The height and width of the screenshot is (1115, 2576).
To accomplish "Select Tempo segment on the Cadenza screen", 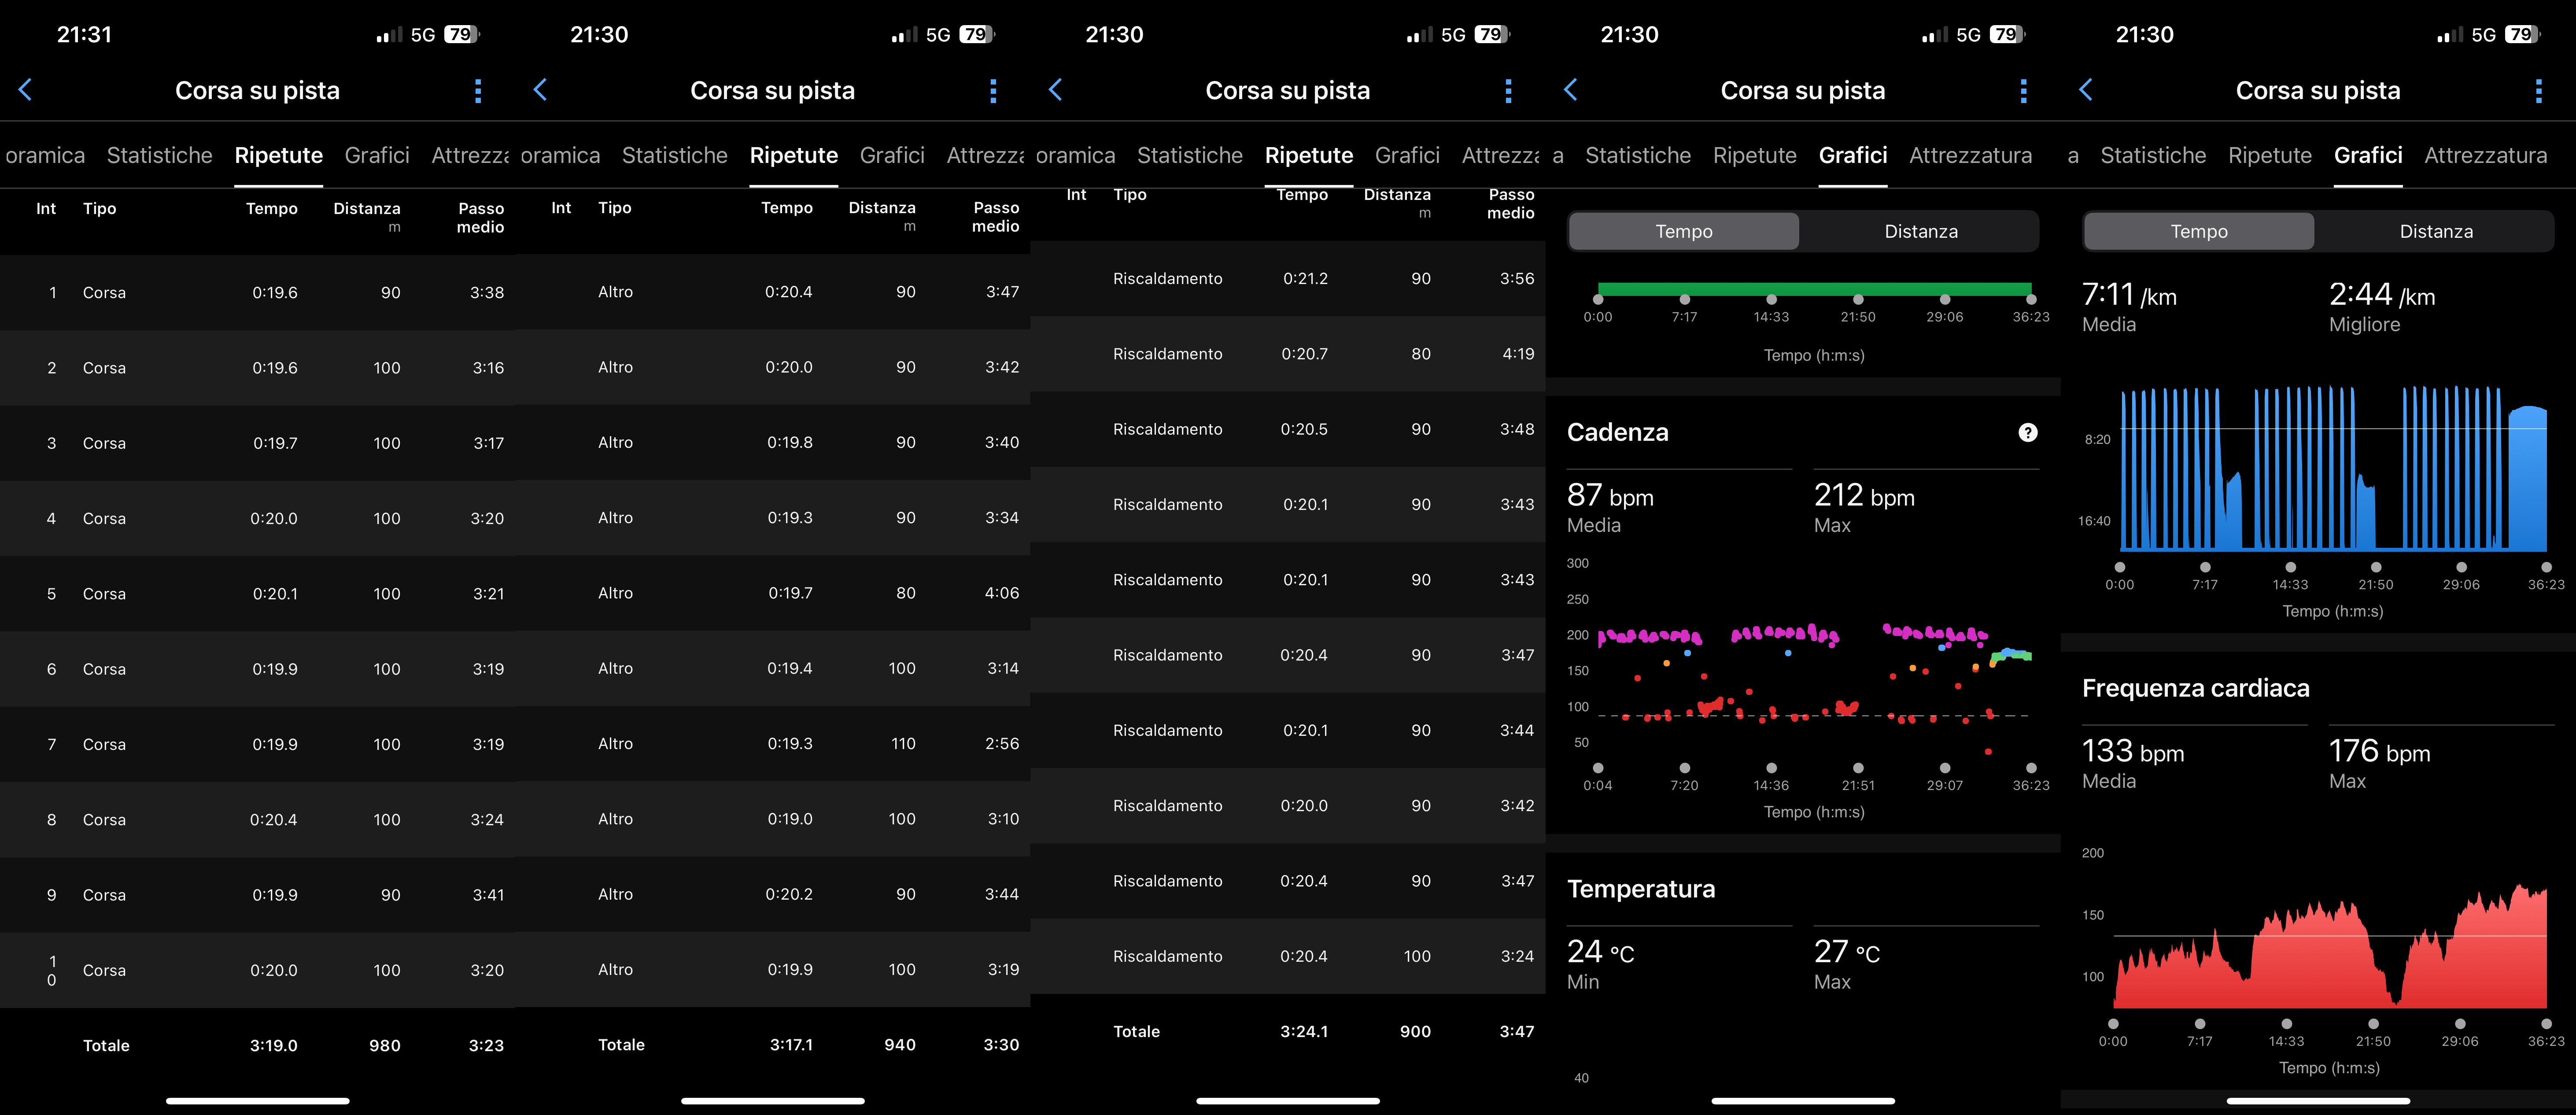I will pos(1684,231).
